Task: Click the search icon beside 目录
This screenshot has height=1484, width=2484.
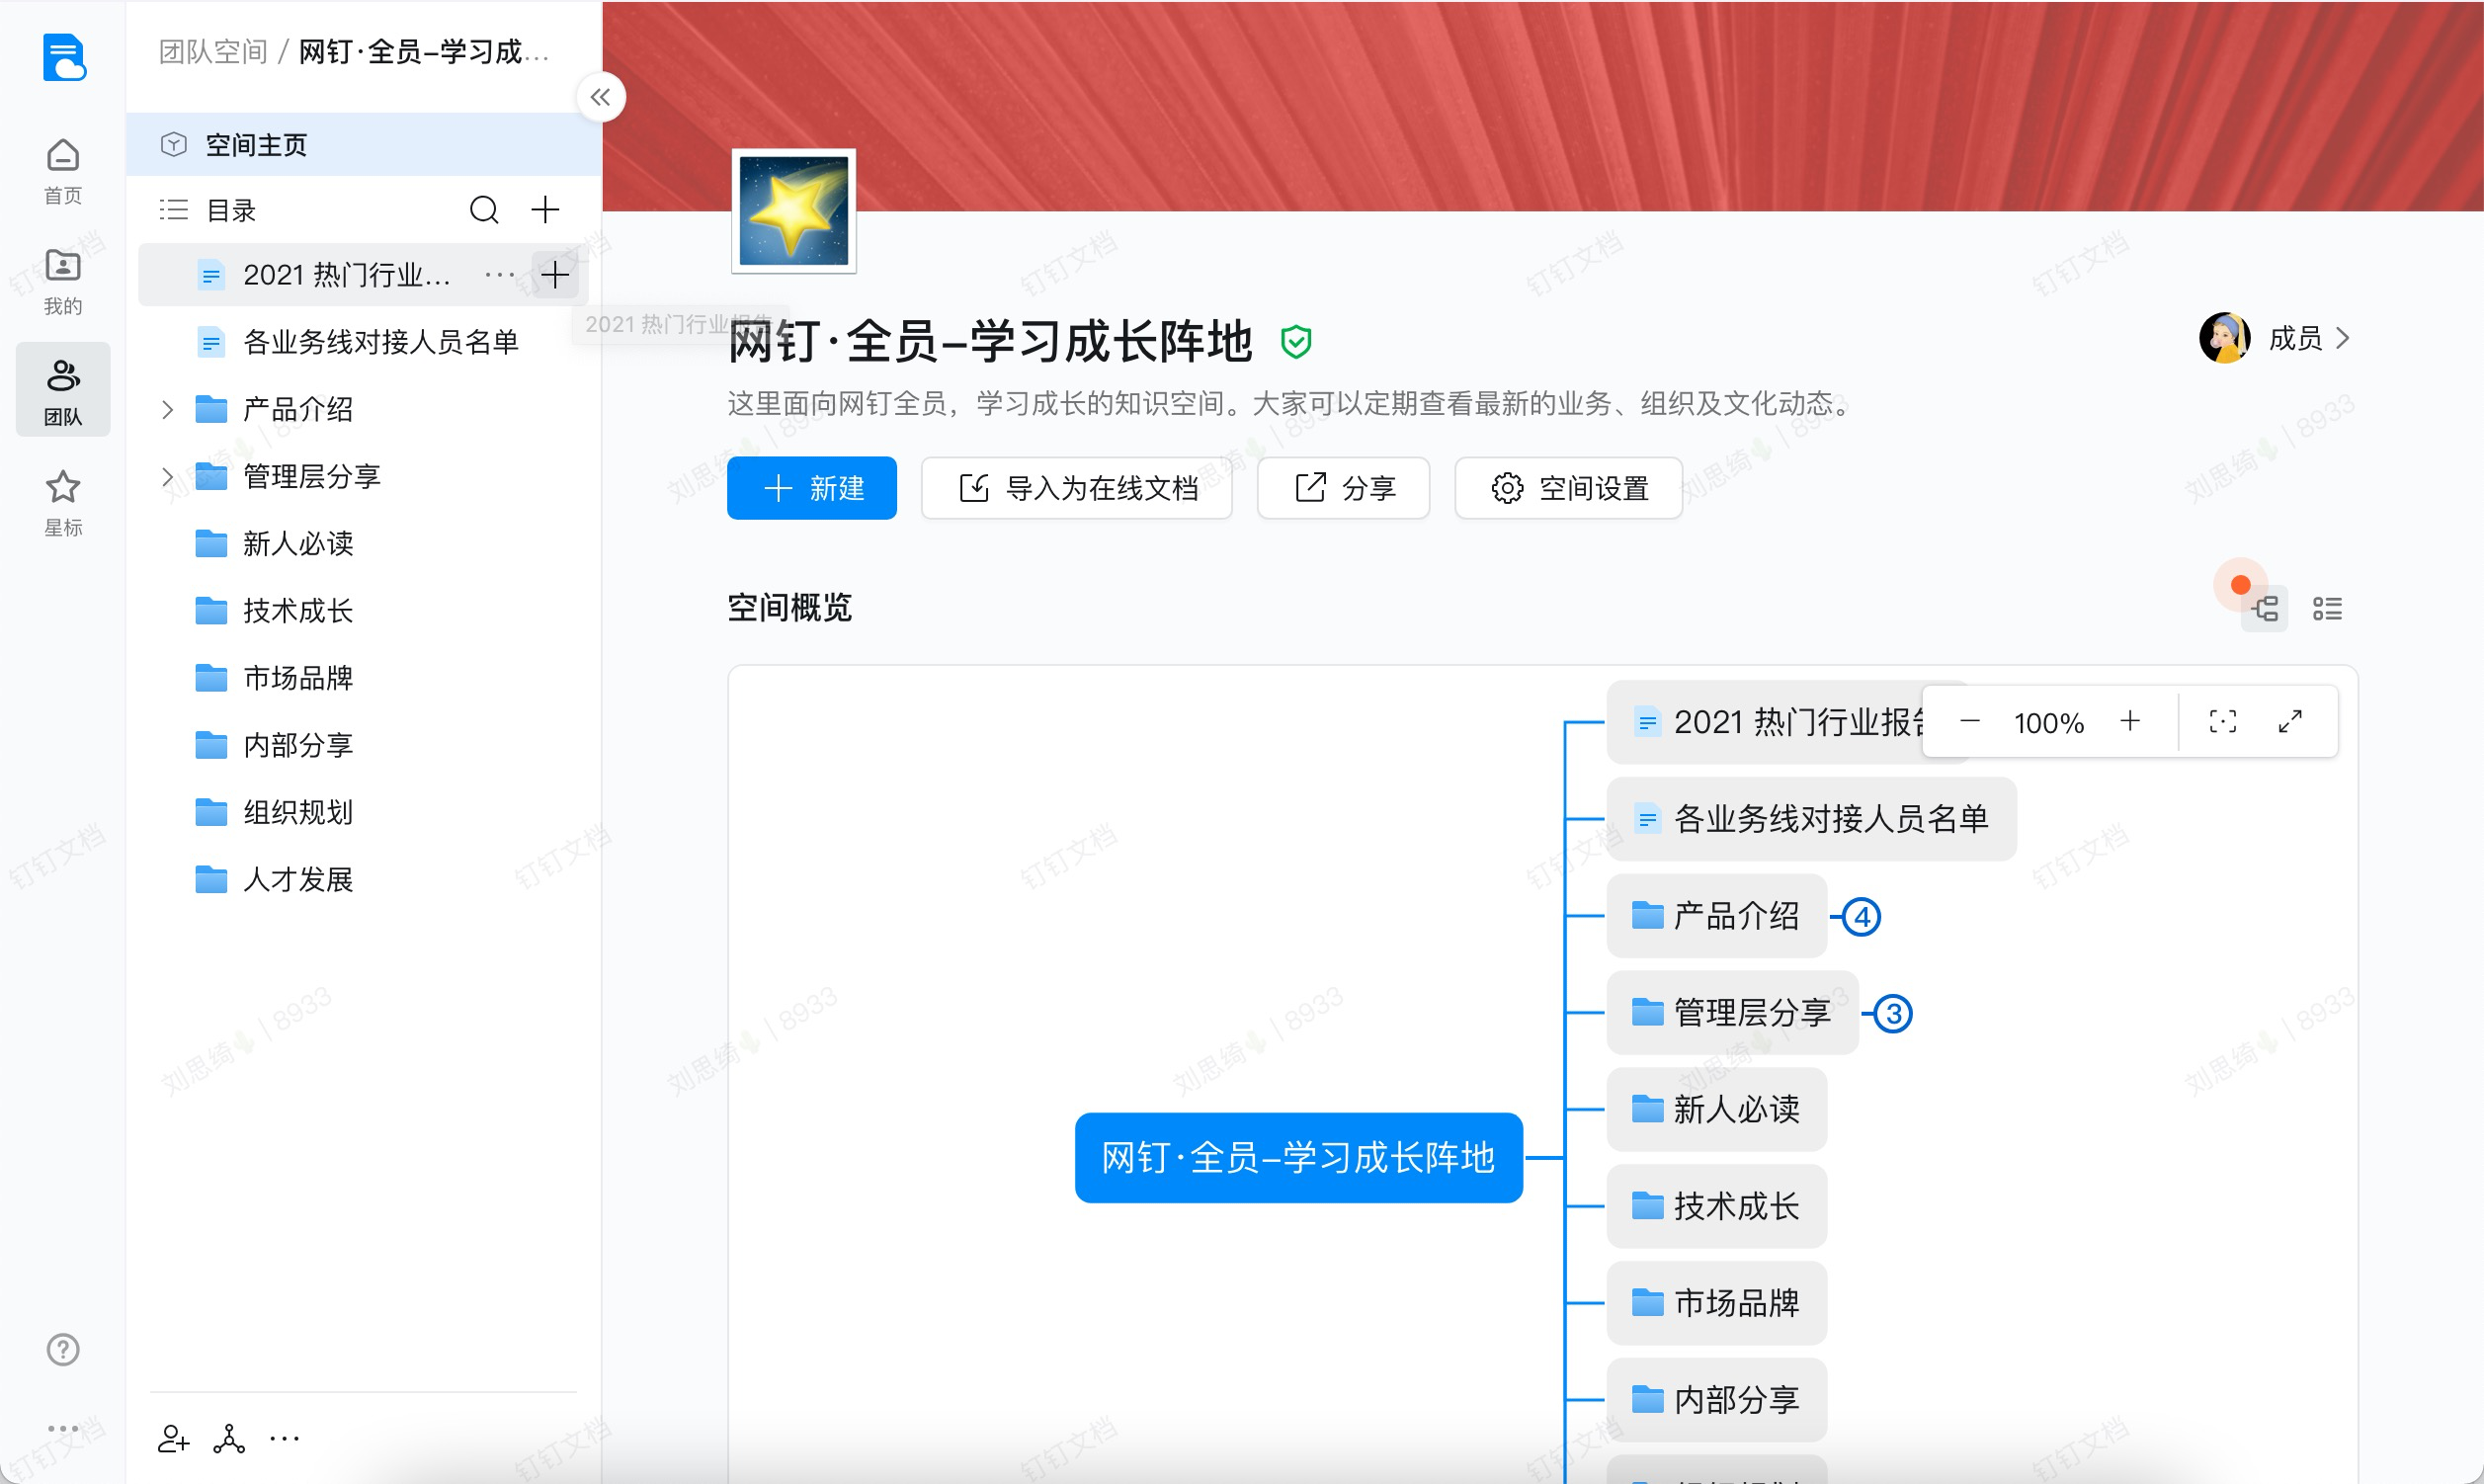Action: point(484,210)
